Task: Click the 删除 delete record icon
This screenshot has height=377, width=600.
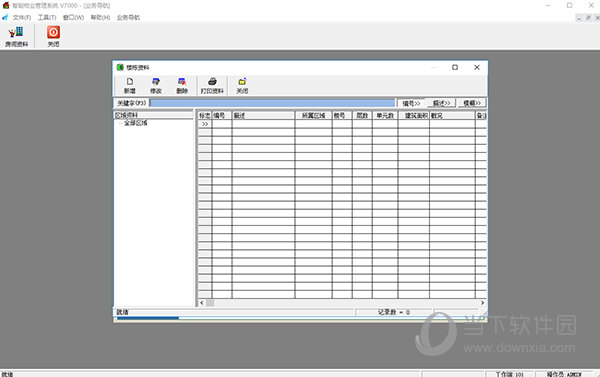Action: [182, 86]
